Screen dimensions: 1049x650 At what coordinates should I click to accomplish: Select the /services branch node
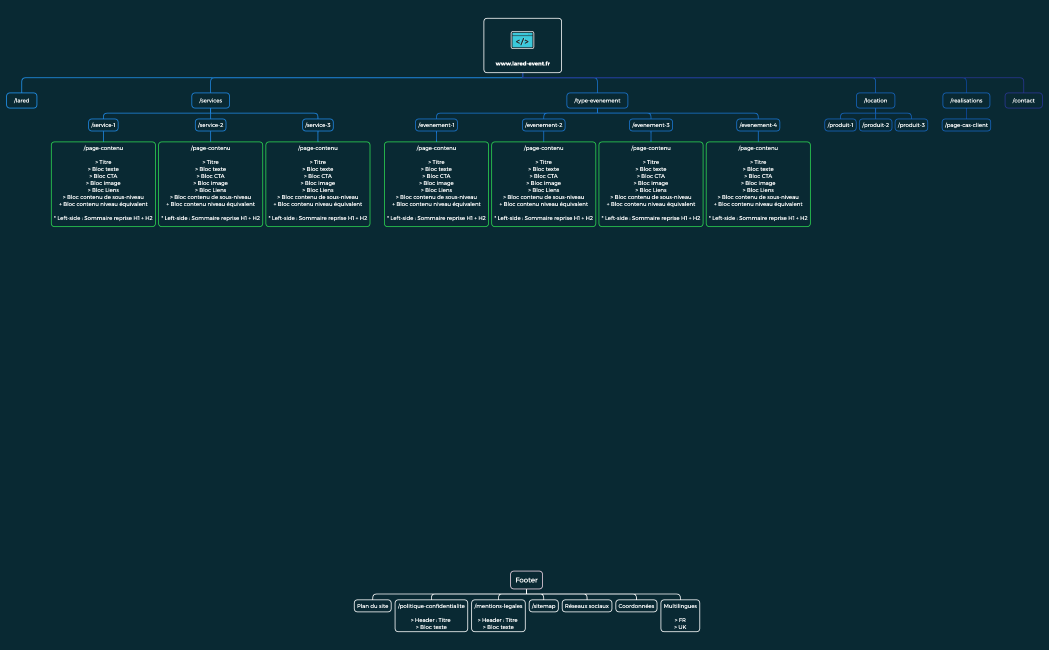210,100
